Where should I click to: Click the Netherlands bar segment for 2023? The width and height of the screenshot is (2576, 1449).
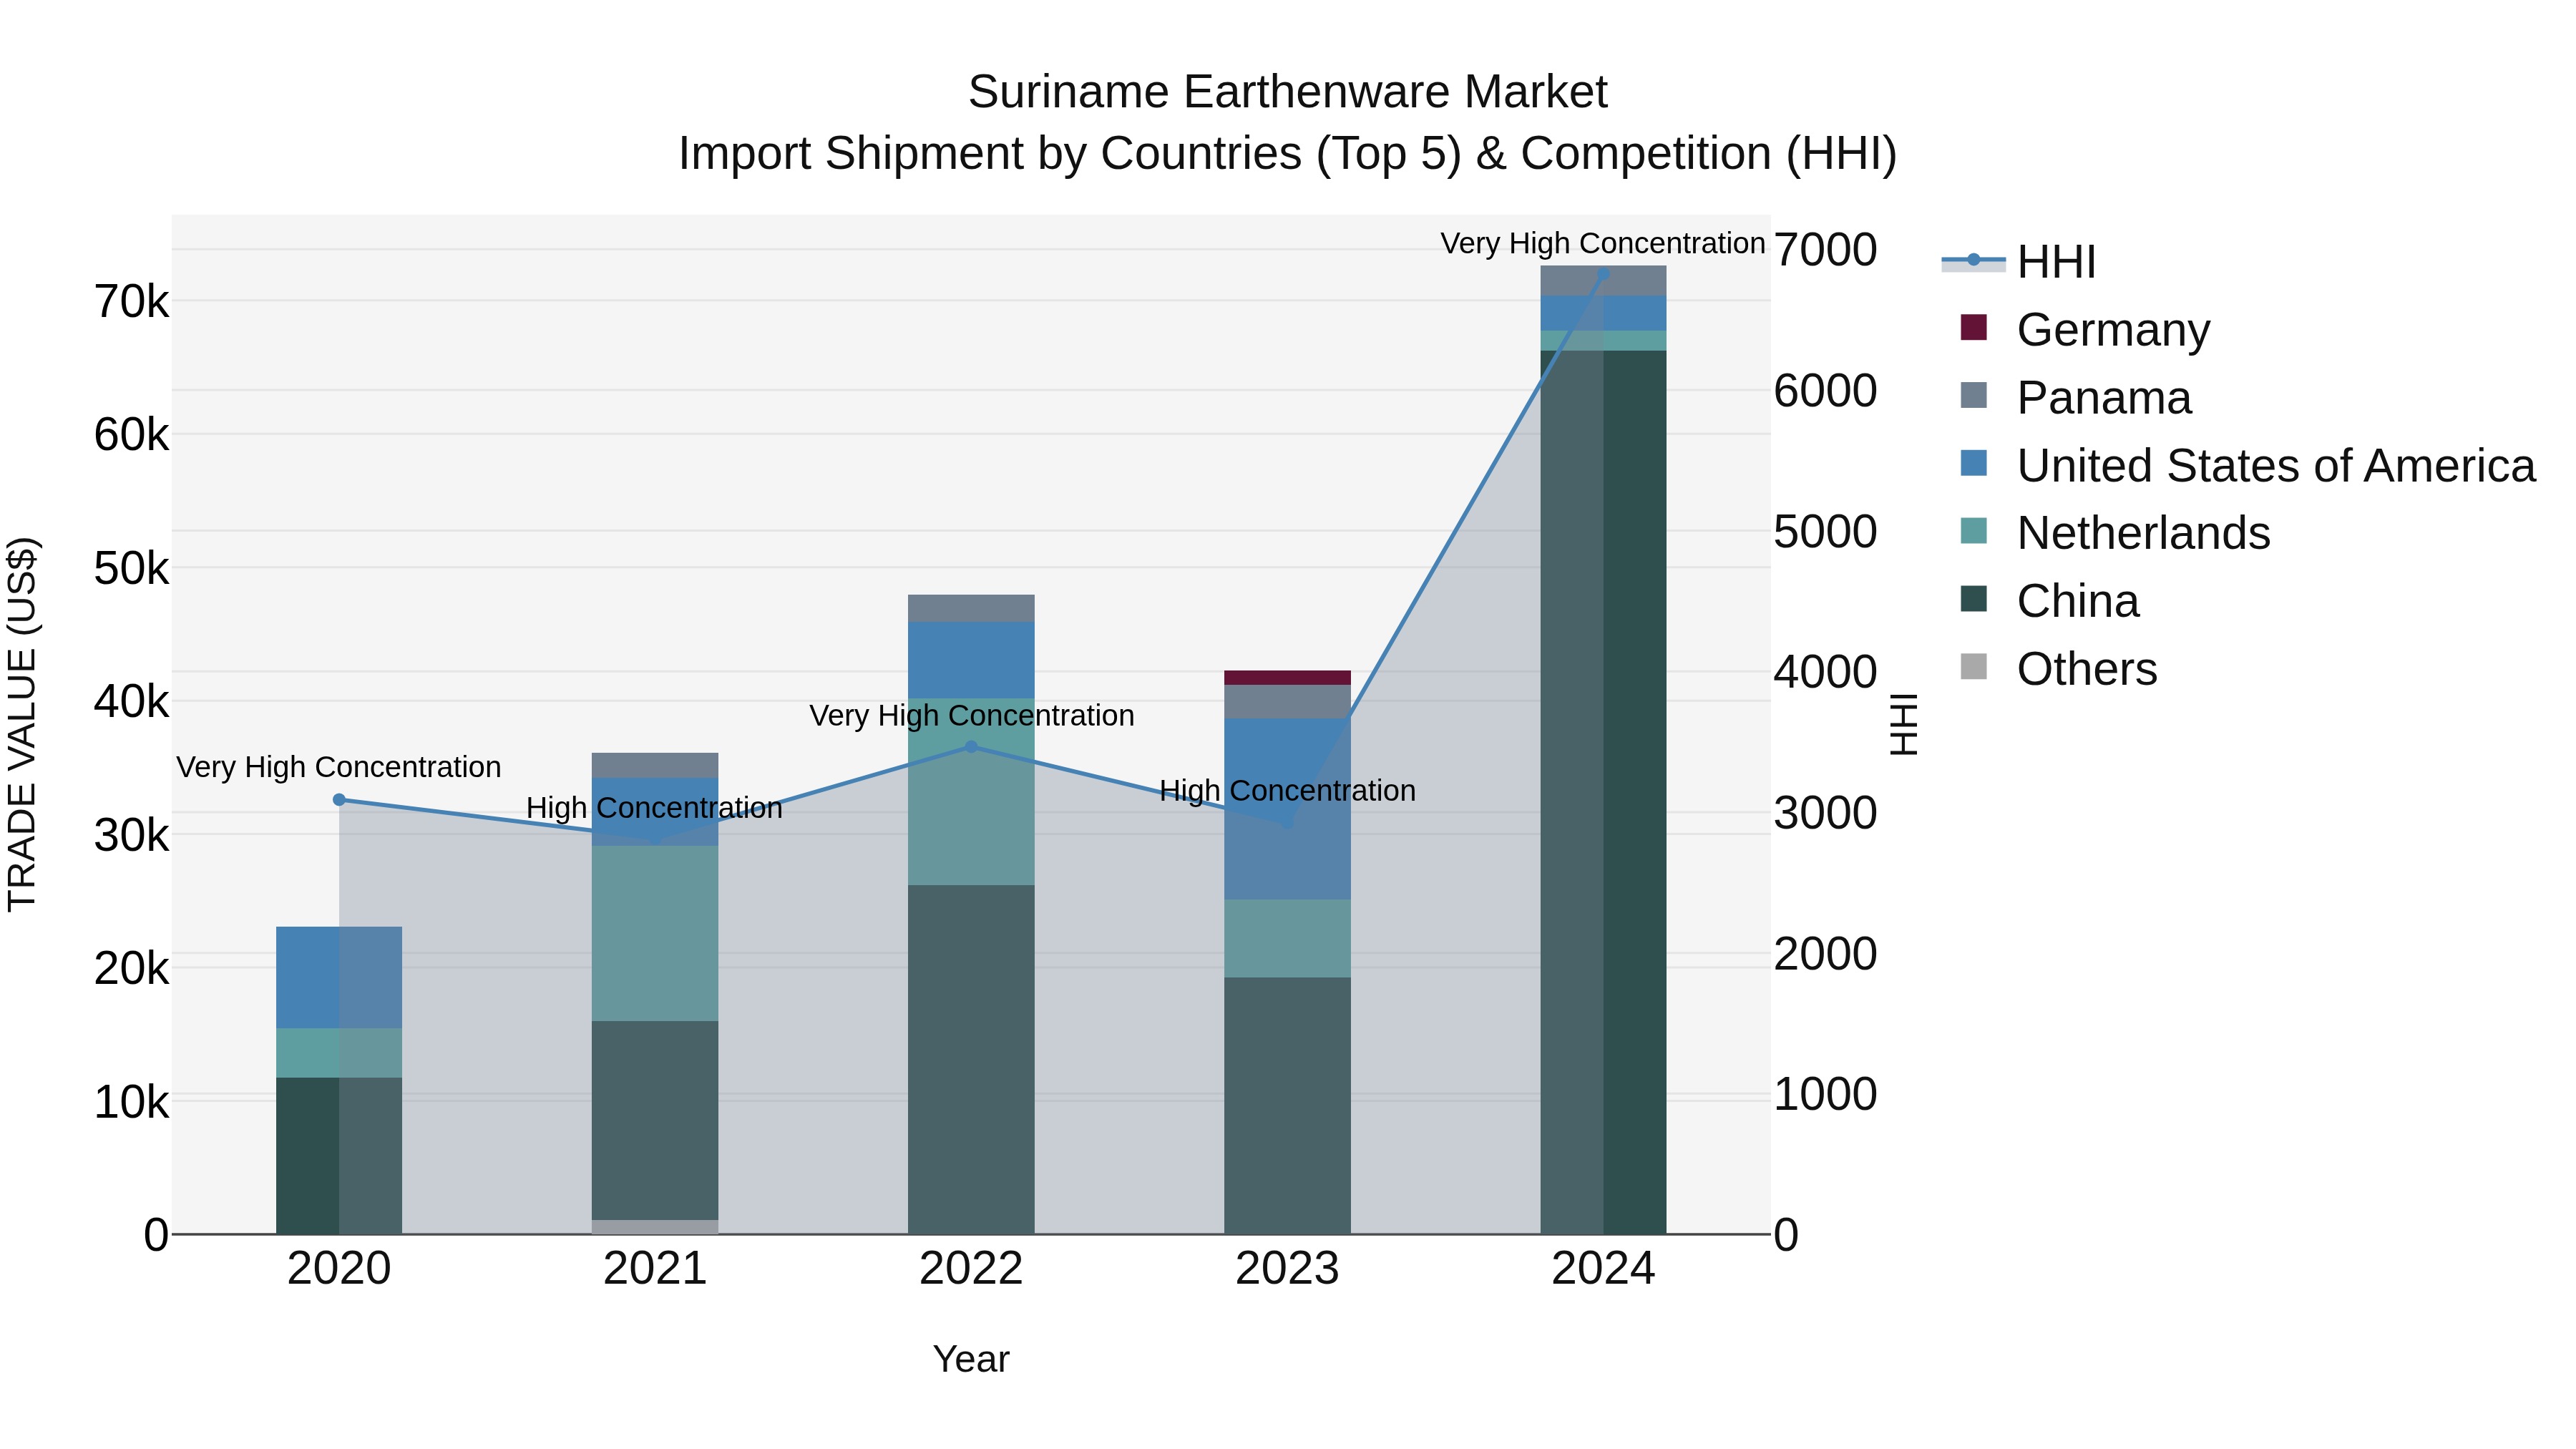tap(1287, 939)
